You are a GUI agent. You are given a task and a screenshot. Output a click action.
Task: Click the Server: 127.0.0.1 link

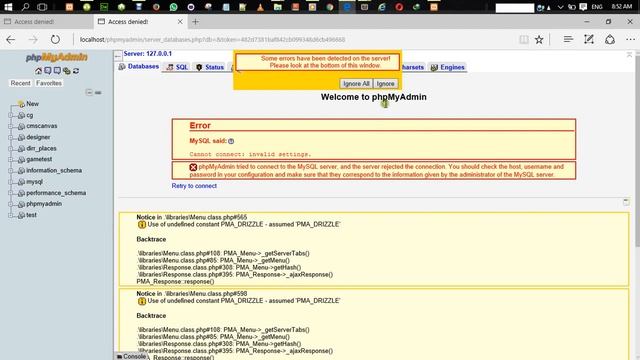[x=147, y=54]
